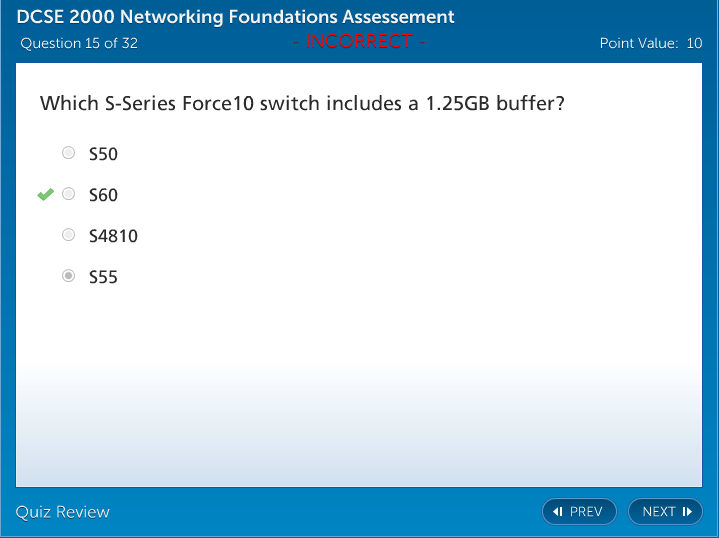
Task: Click the S50 answer label
Action: 103,154
